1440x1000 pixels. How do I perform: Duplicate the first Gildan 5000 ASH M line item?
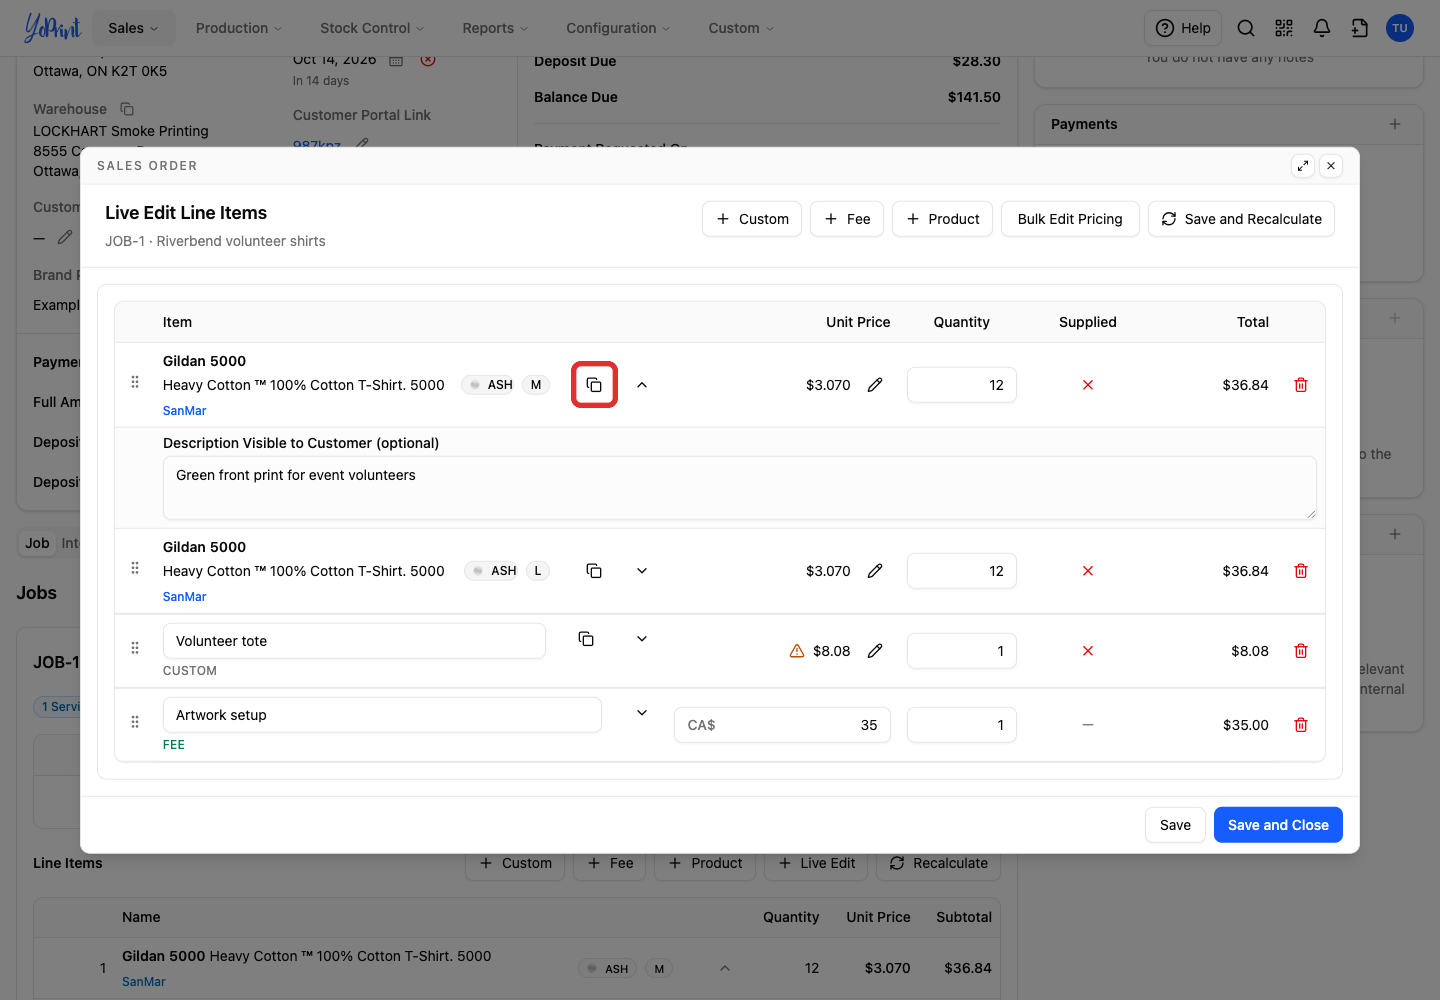click(x=594, y=385)
